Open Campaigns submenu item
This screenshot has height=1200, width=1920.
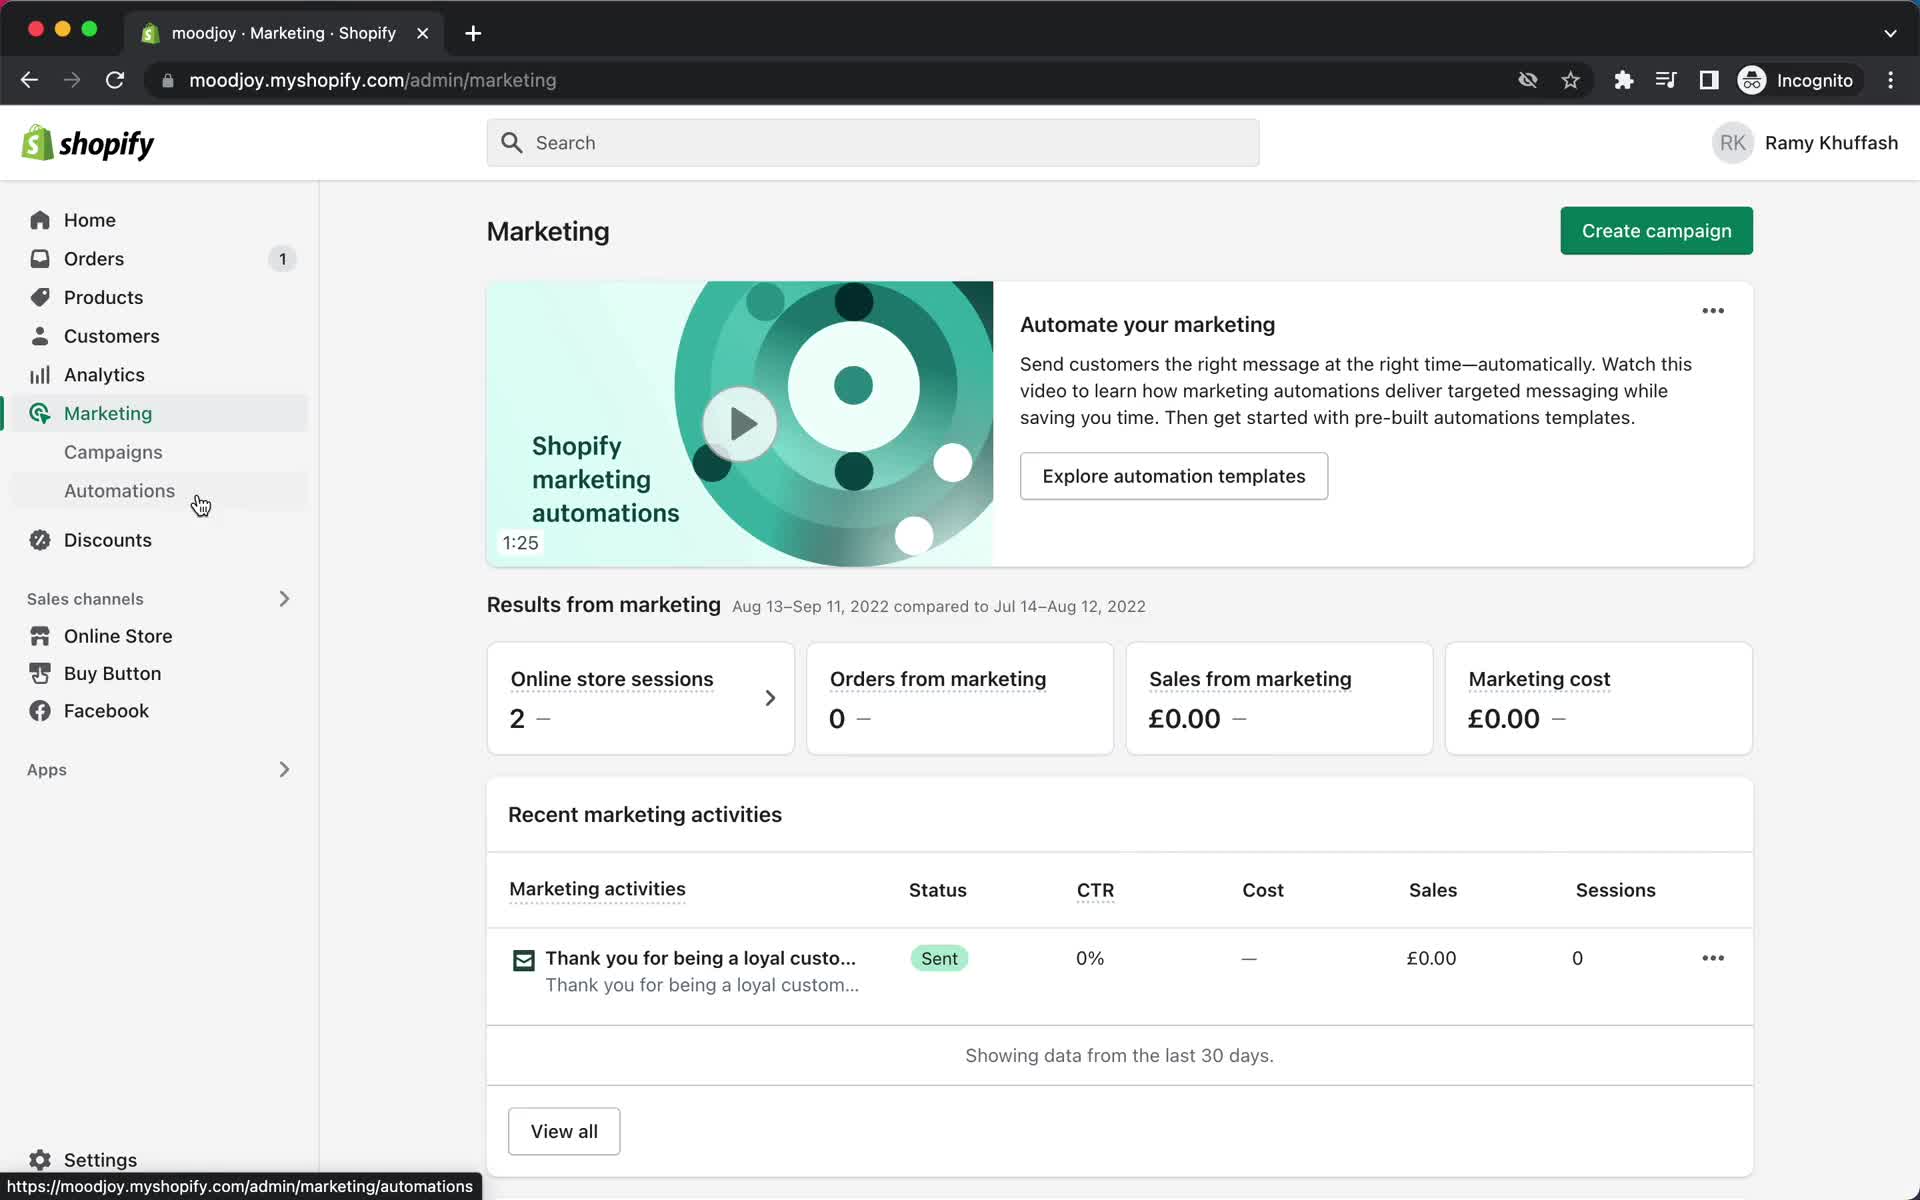(x=113, y=452)
